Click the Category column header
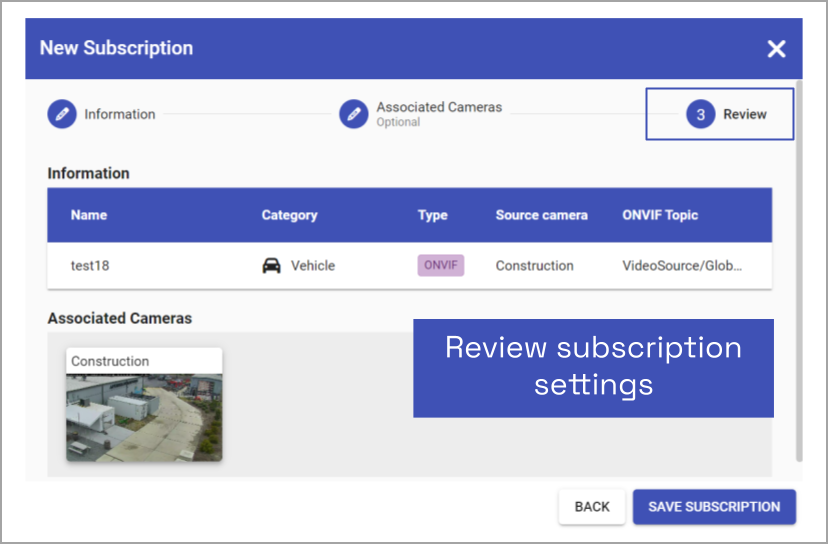The height and width of the screenshot is (544, 828). [289, 215]
